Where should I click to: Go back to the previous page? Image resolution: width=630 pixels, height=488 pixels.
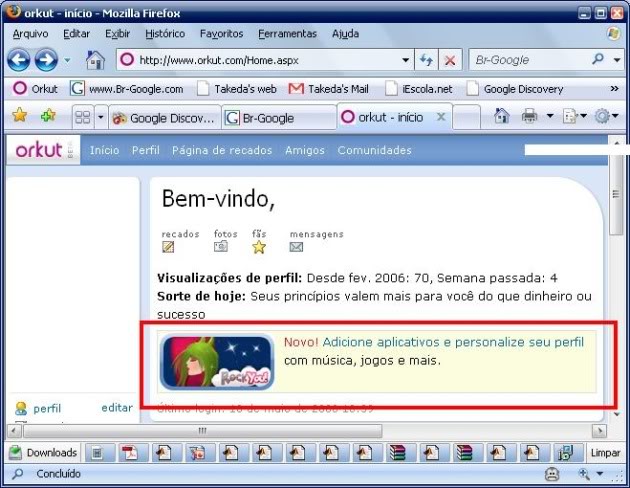(x=18, y=60)
